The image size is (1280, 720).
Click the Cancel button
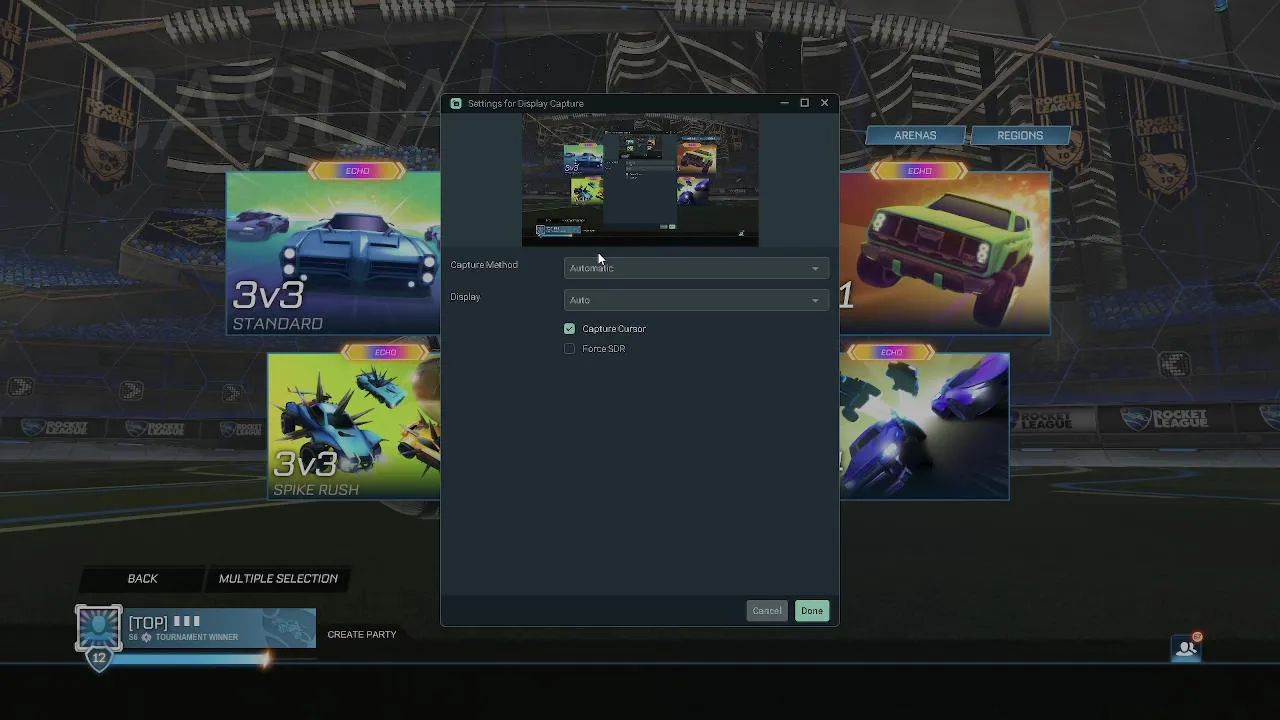pos(767,611)
